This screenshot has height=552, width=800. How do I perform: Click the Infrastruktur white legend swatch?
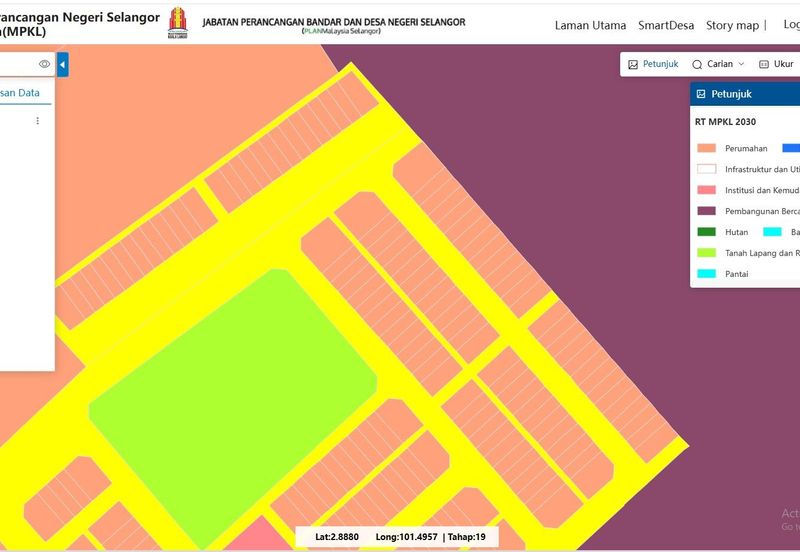707,169
